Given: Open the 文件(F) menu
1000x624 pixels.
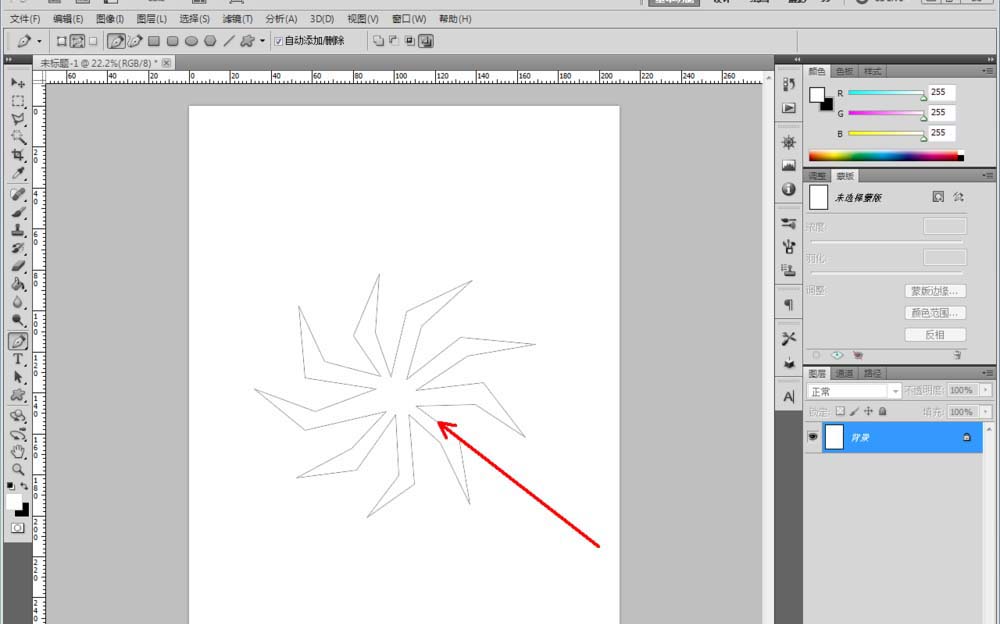Looking at the screenshot, I should point(25,19).
